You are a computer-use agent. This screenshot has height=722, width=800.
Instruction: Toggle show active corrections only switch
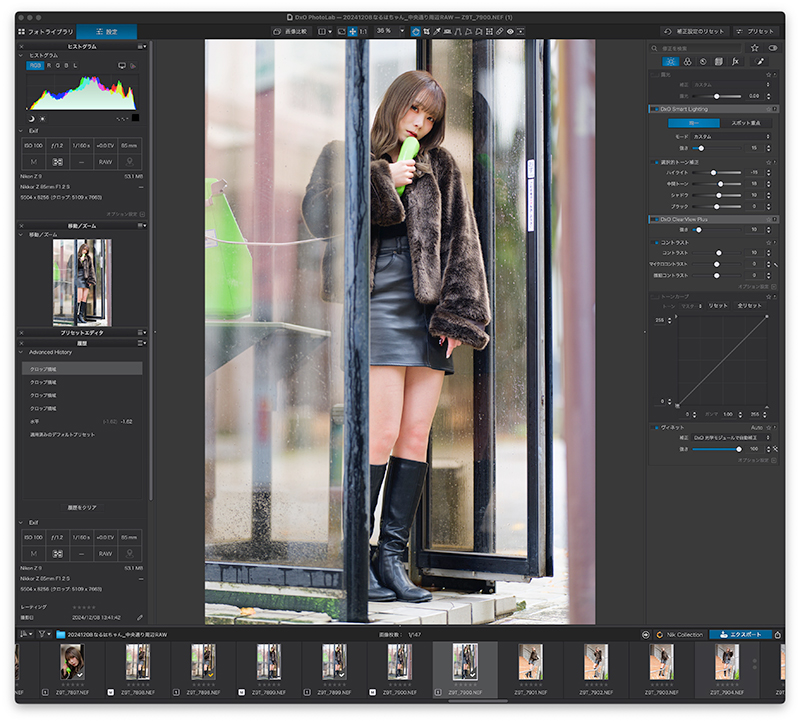(x=773, y=47)
